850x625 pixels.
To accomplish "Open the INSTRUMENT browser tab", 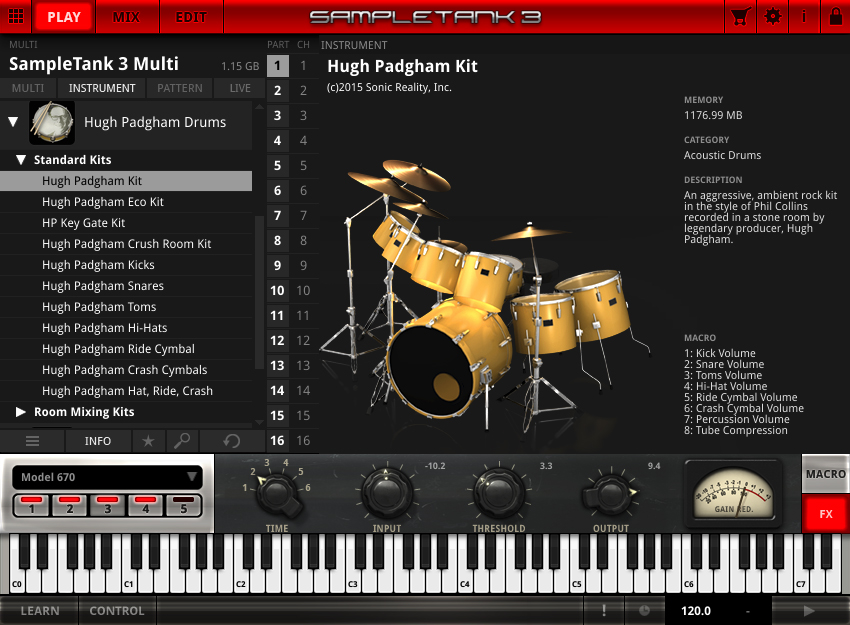I will (102, 88).
